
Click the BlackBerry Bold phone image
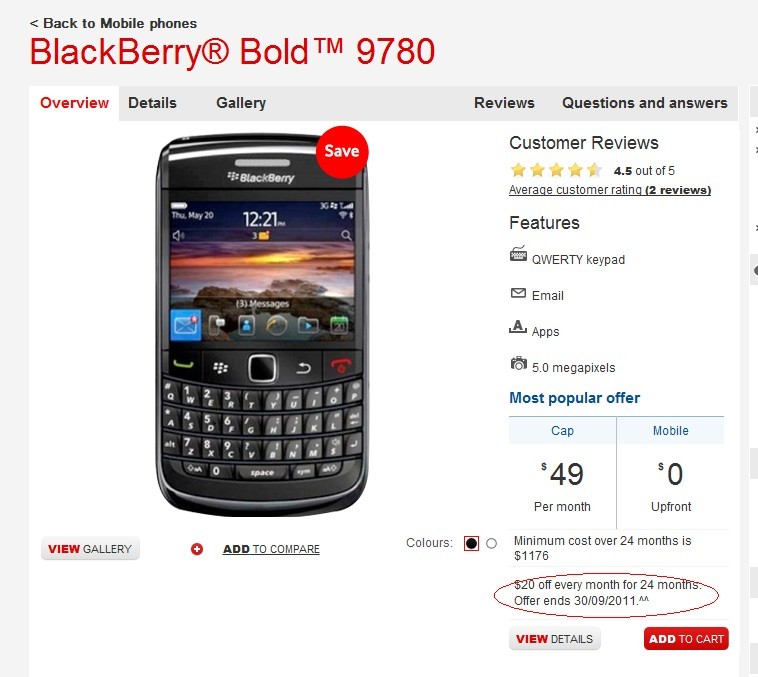[262, 325]
